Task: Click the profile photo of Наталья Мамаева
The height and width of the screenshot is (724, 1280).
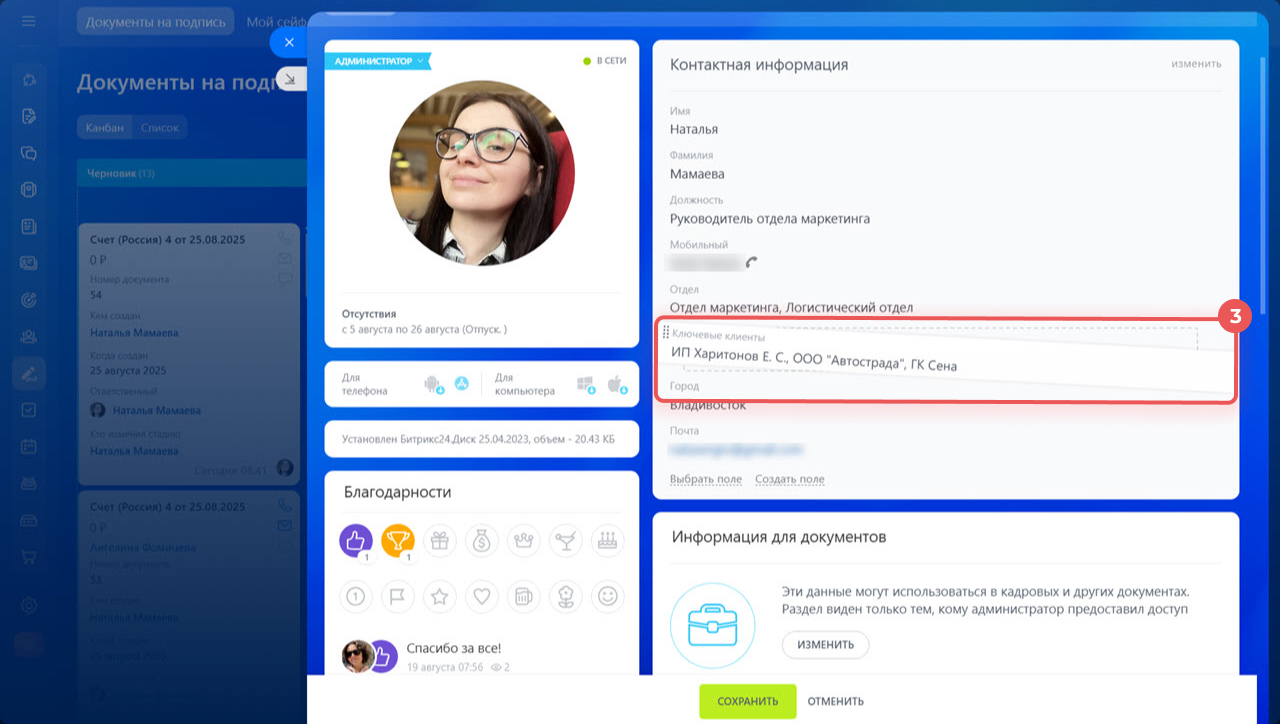Action: tap(482, 175)
